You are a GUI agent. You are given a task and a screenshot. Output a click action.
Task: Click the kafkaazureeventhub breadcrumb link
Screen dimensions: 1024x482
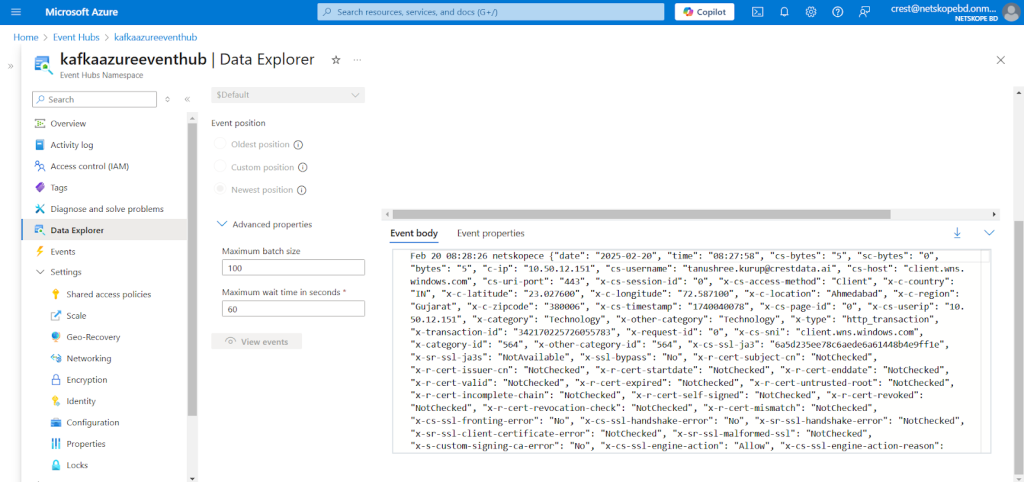click(155, 38)
